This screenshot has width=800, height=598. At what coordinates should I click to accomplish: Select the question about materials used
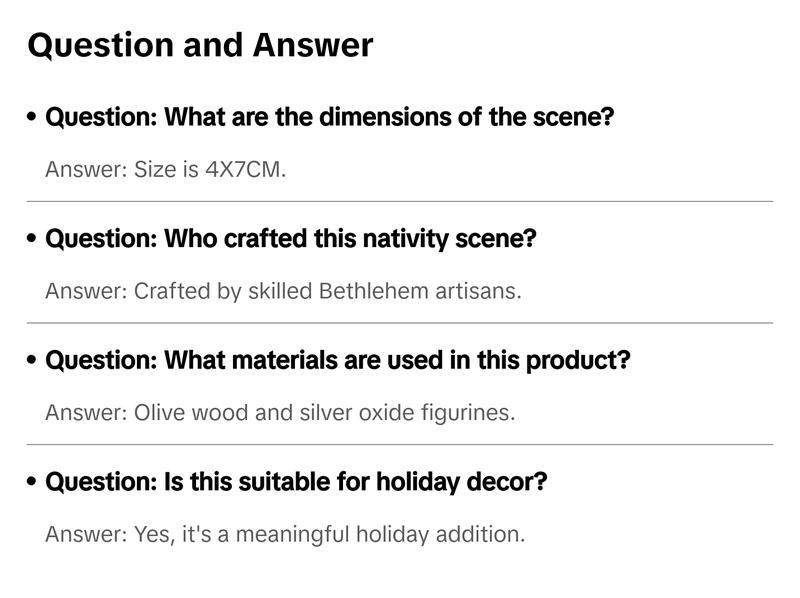tap(338, 360)
